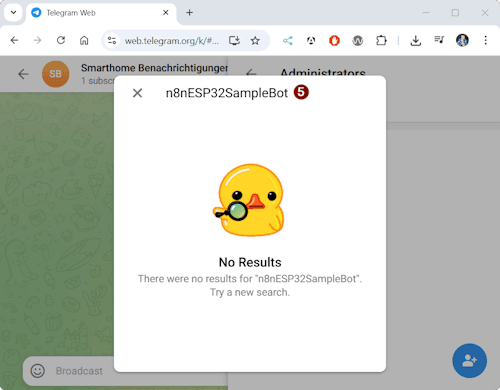Open the browser profile avatar
This screenshot has width=500, height=390.
462,41
